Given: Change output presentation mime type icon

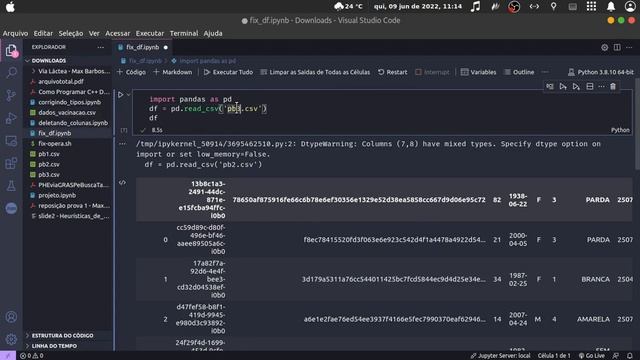Looking at the screenshot, I should pyautogui.click(x=122, y=182).
